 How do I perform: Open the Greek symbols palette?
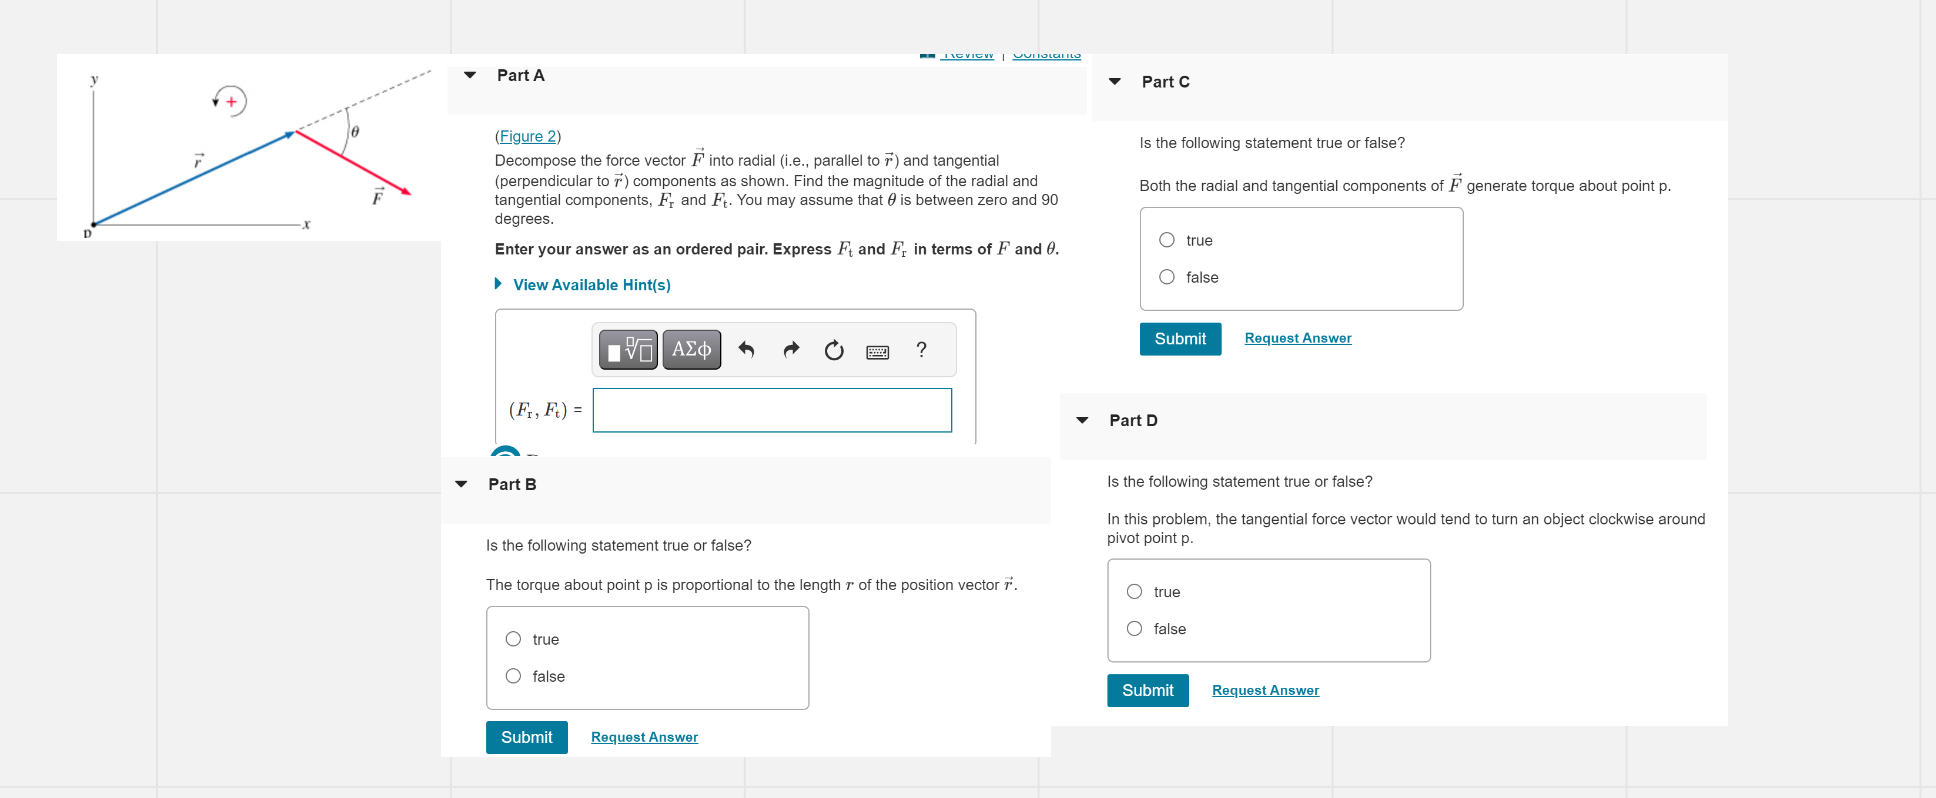pos(692,349)
